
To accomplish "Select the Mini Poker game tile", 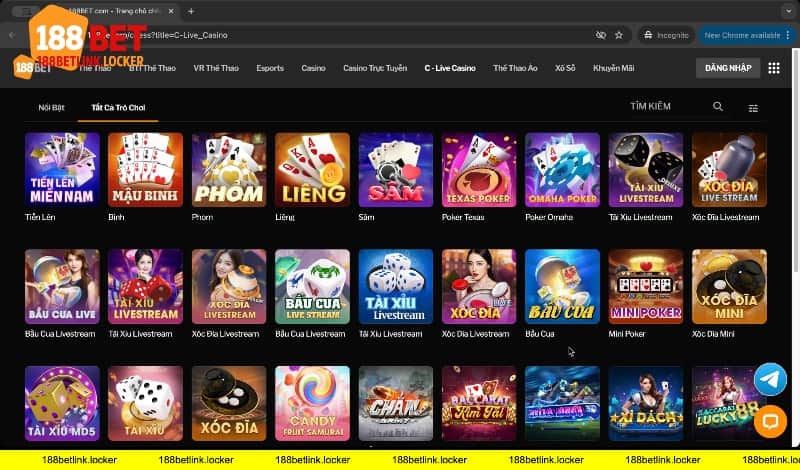I will (646, 286).
